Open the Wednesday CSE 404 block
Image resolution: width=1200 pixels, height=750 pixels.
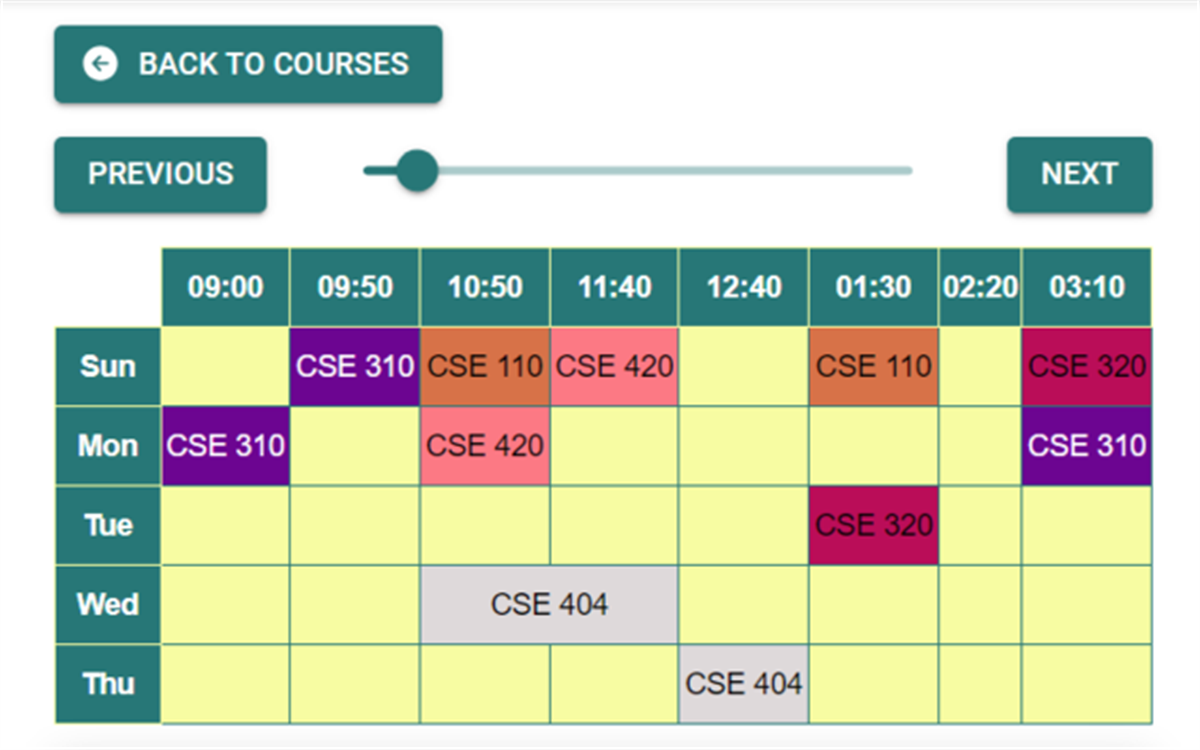(x=549, y=605)
